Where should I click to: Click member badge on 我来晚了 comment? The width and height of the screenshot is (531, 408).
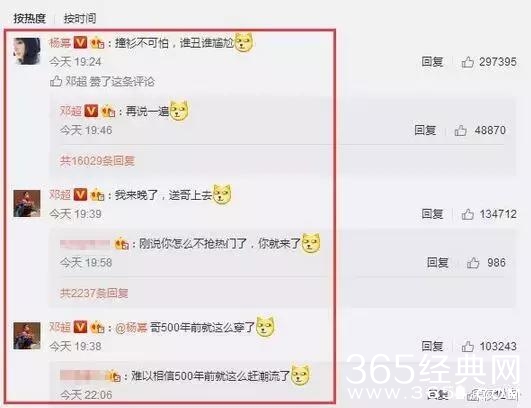click(x=98, y=195)
